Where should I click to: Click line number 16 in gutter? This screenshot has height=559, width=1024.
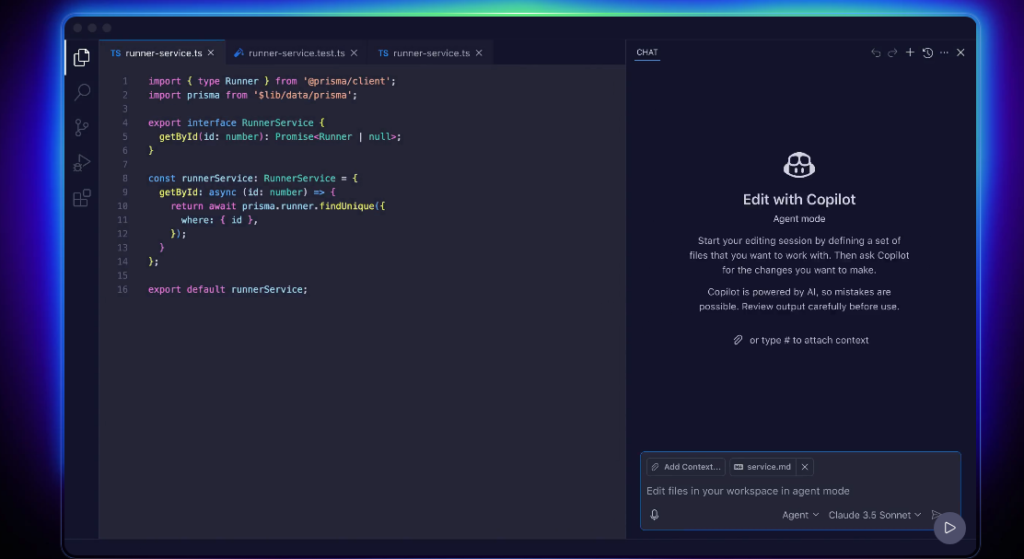[122, 289]
